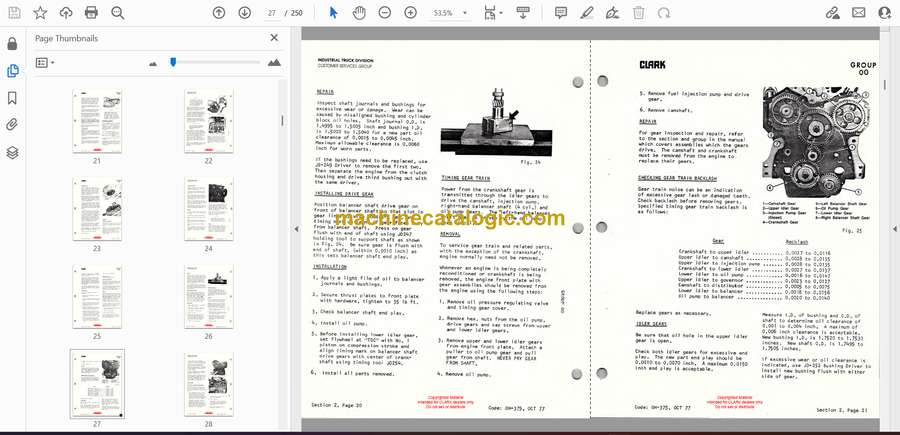This screenshot has height=435, width=900.
Task: Click the upload to cloud icon
Action: [66, 13]
